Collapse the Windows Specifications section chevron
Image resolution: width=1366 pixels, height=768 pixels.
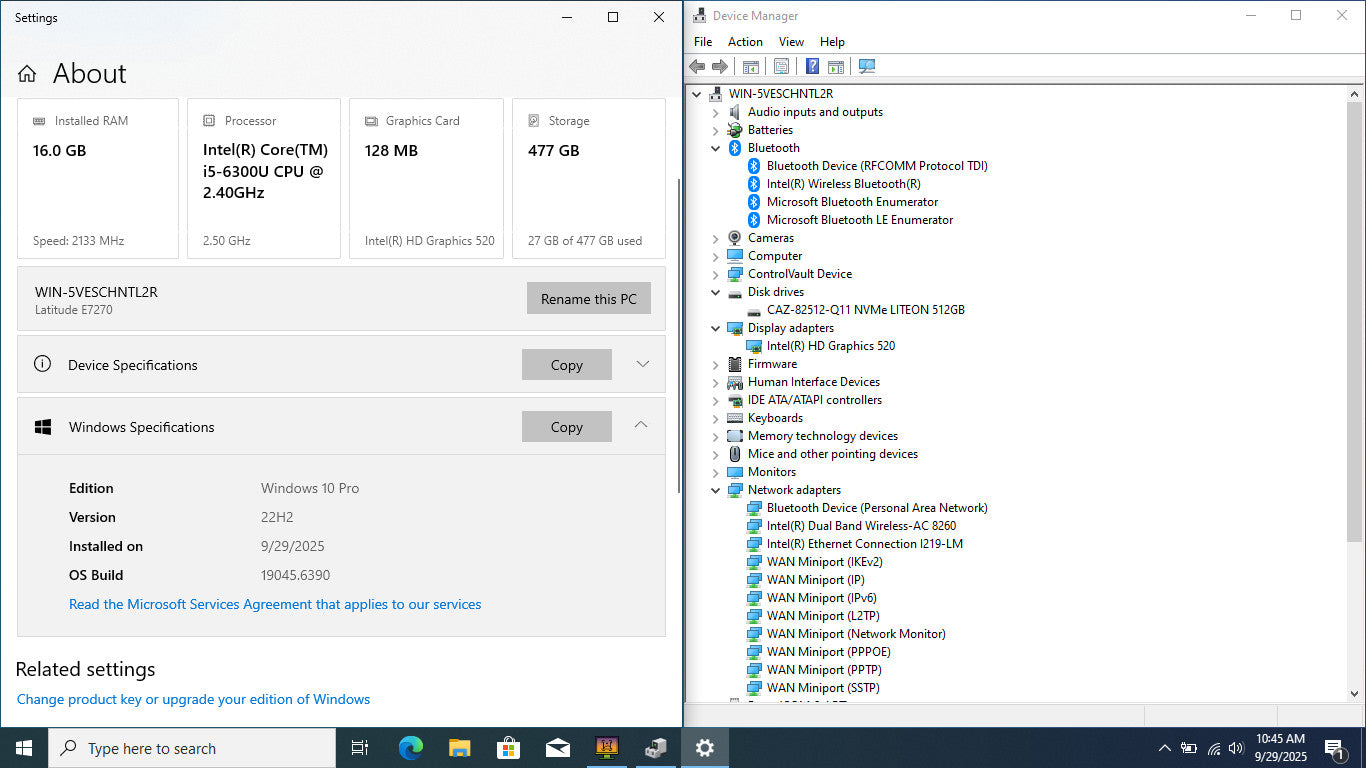click(x=641, y=426)
